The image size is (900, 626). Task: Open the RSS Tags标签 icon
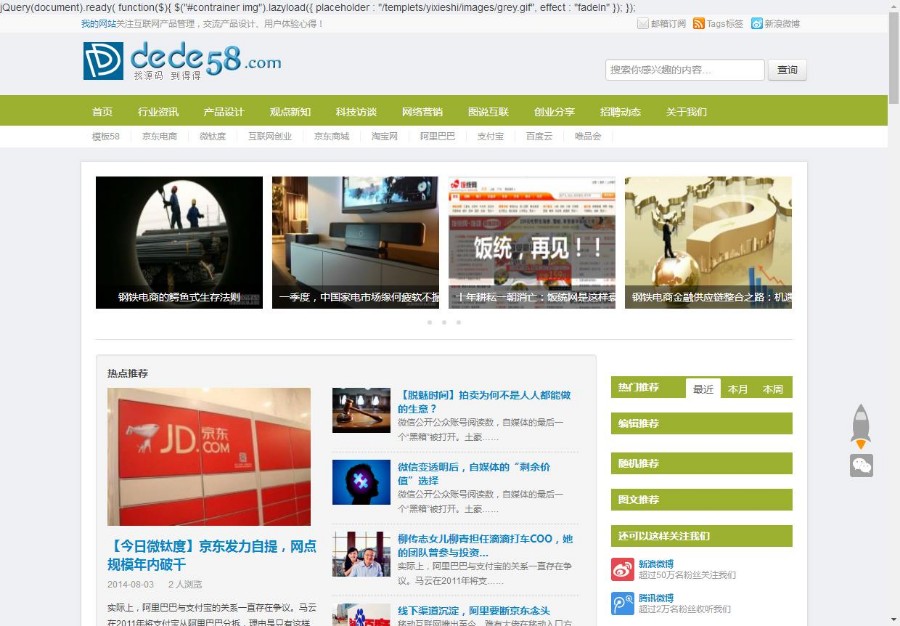699,24
